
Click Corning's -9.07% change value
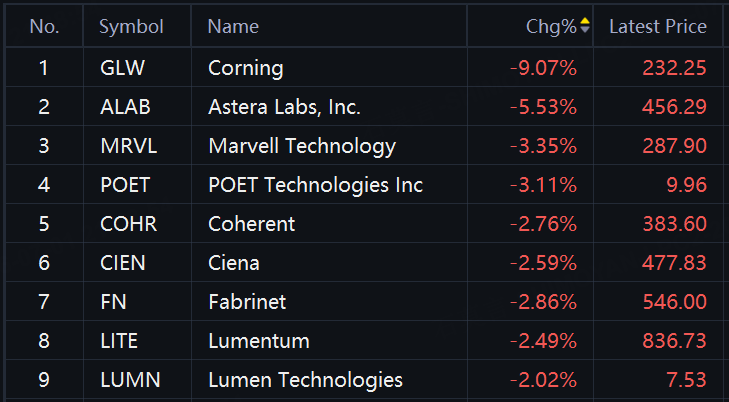pos(543,68)
